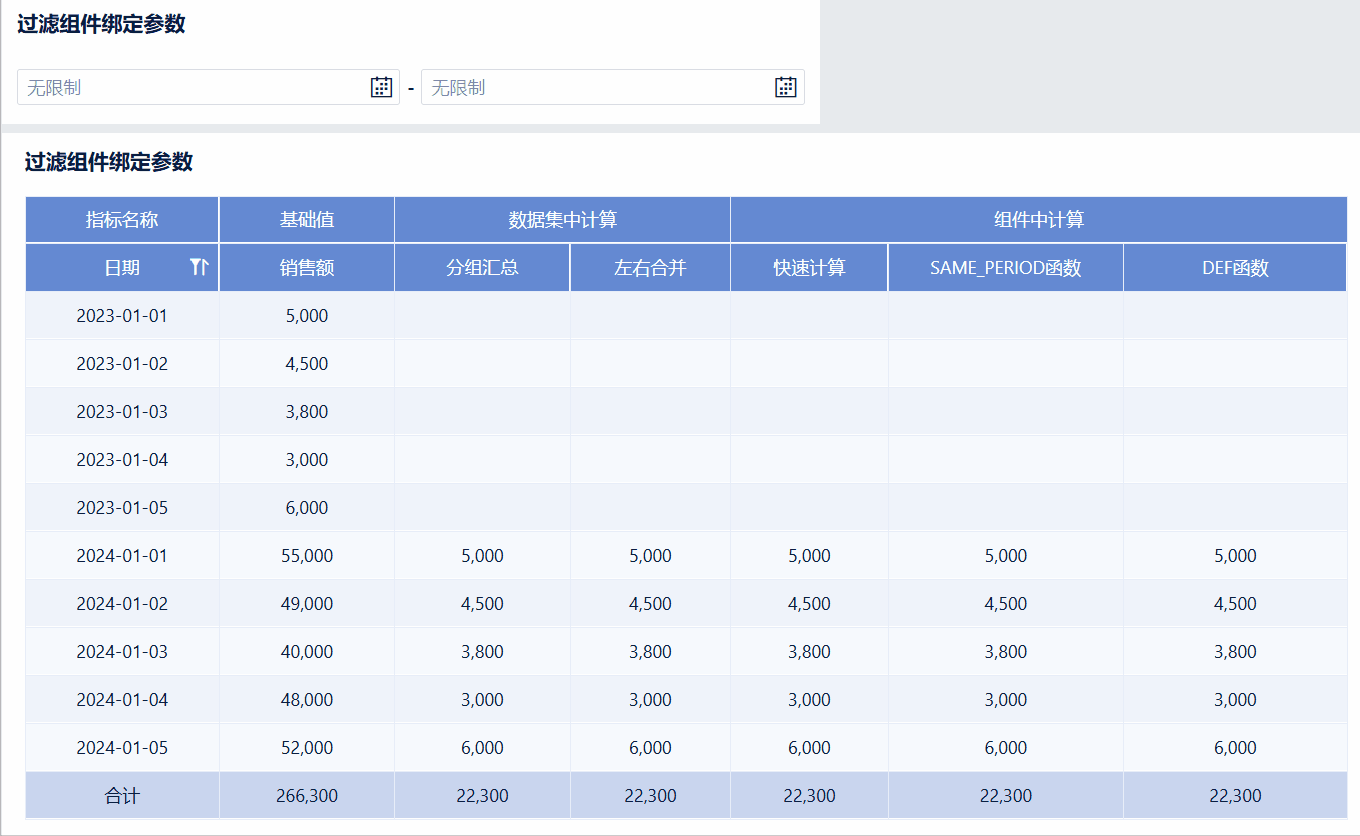The height and width of the screenshot is (836, 1360).
Task: Click SAME_PERIOD函数 value 3,000 for 2024-01-04
Action: click(x=1005, y=700)
